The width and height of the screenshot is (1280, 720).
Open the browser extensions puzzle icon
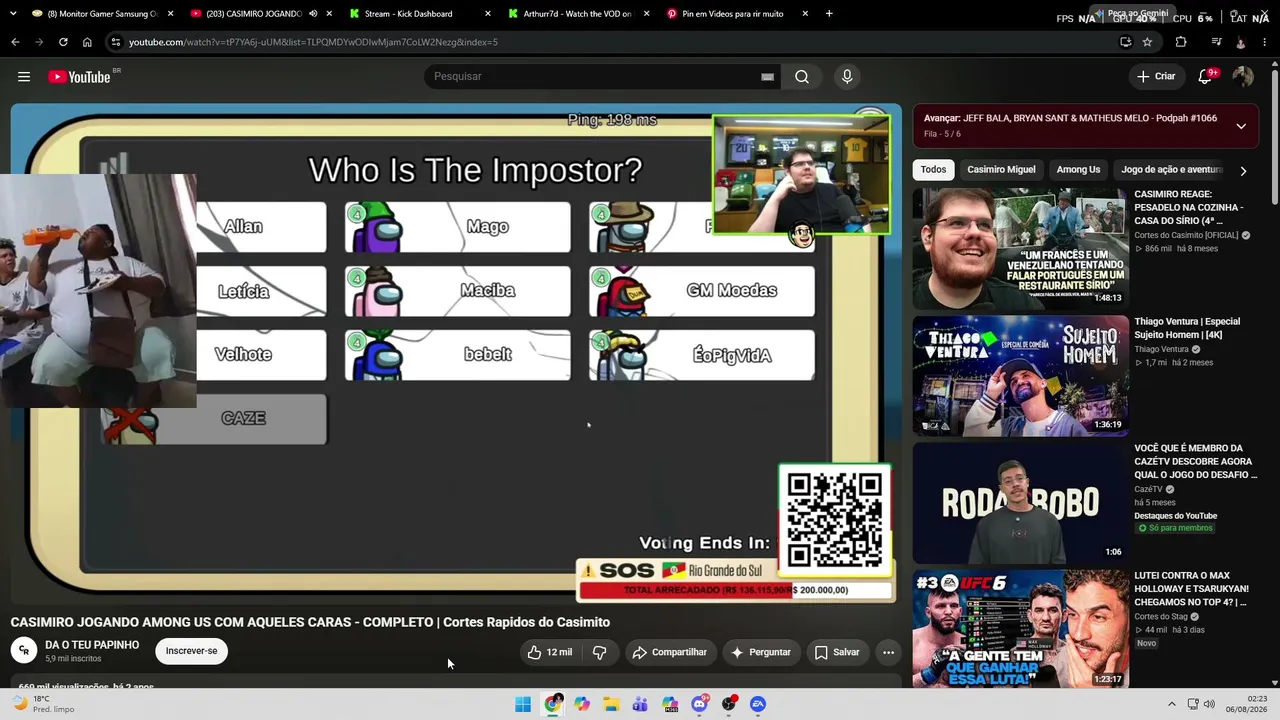pos(1181,42)
